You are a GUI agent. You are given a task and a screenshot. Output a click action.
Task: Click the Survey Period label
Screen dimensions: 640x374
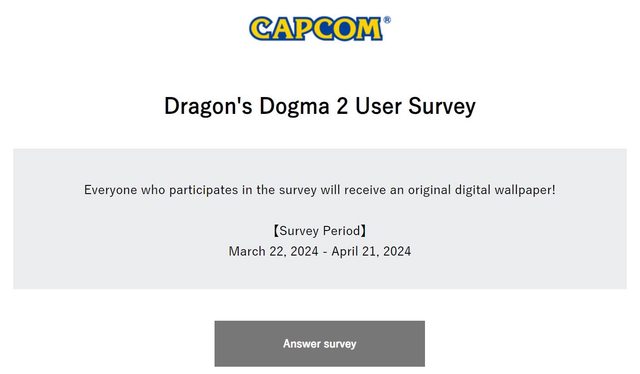point(320,231)
